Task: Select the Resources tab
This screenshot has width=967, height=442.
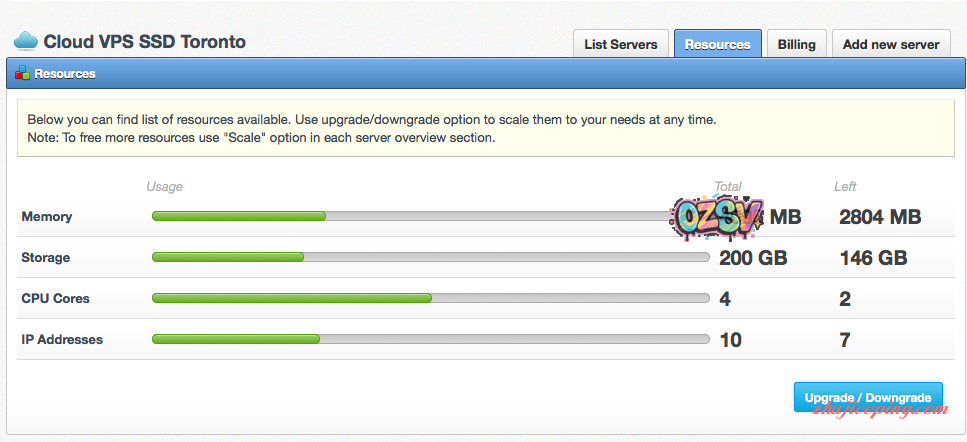Action: click(x=717, y=44)
